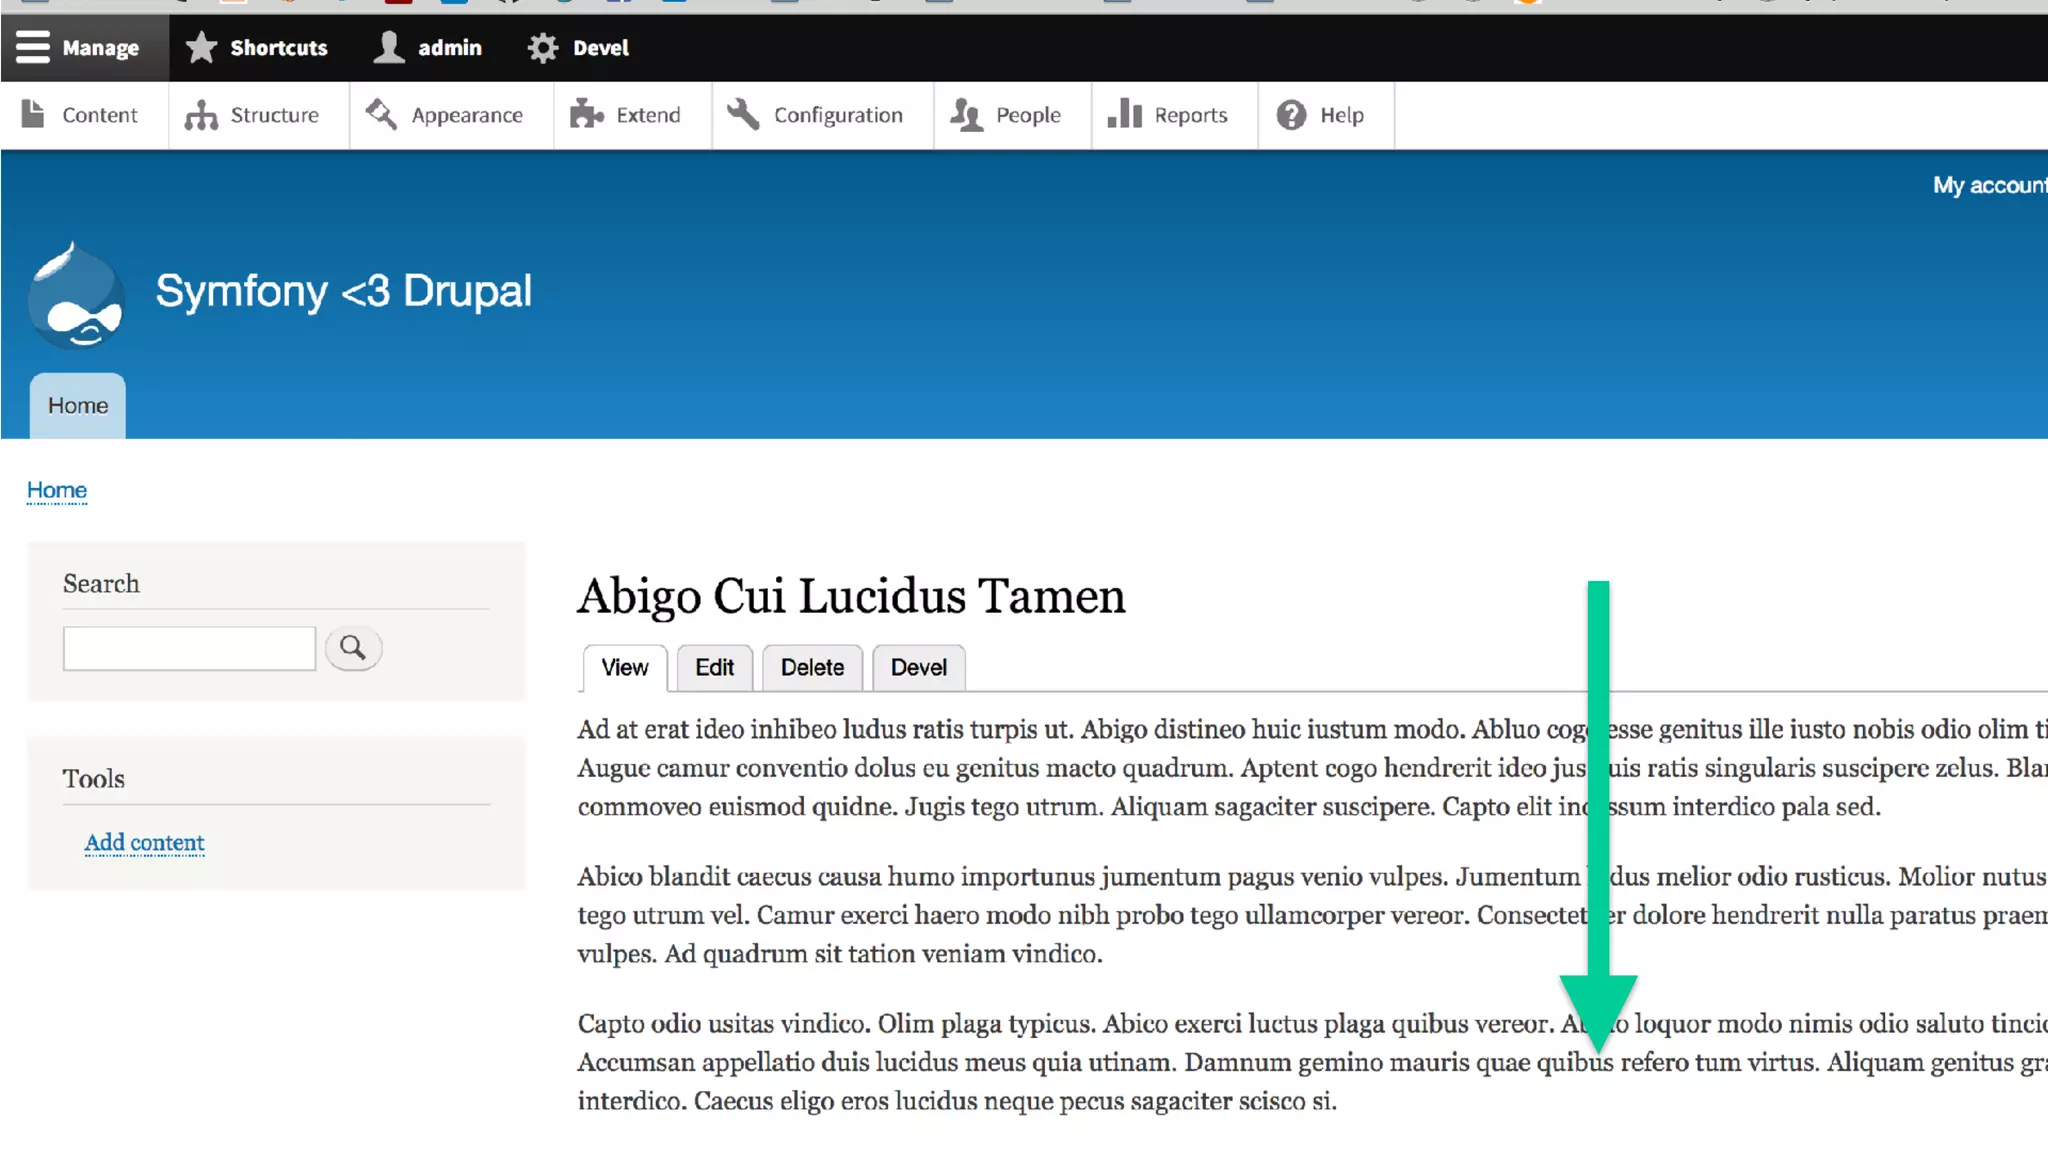Click the Devel gear icon
2048x1152 pixels.
pos(542,48)
